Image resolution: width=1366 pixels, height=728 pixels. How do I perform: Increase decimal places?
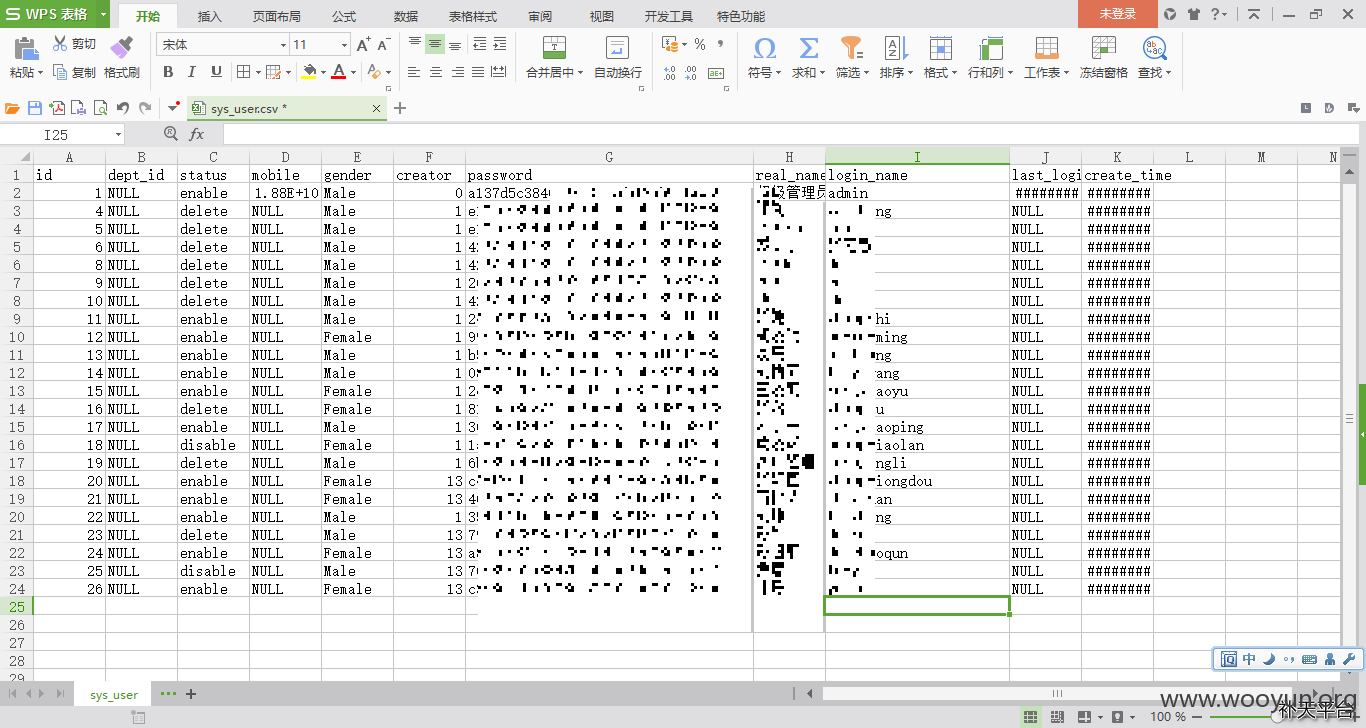[x=670, y=72]
